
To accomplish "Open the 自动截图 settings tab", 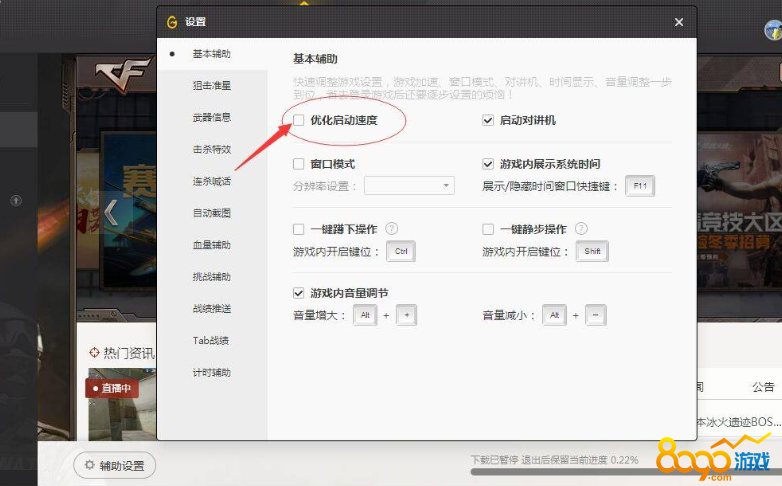I will 211,213.
